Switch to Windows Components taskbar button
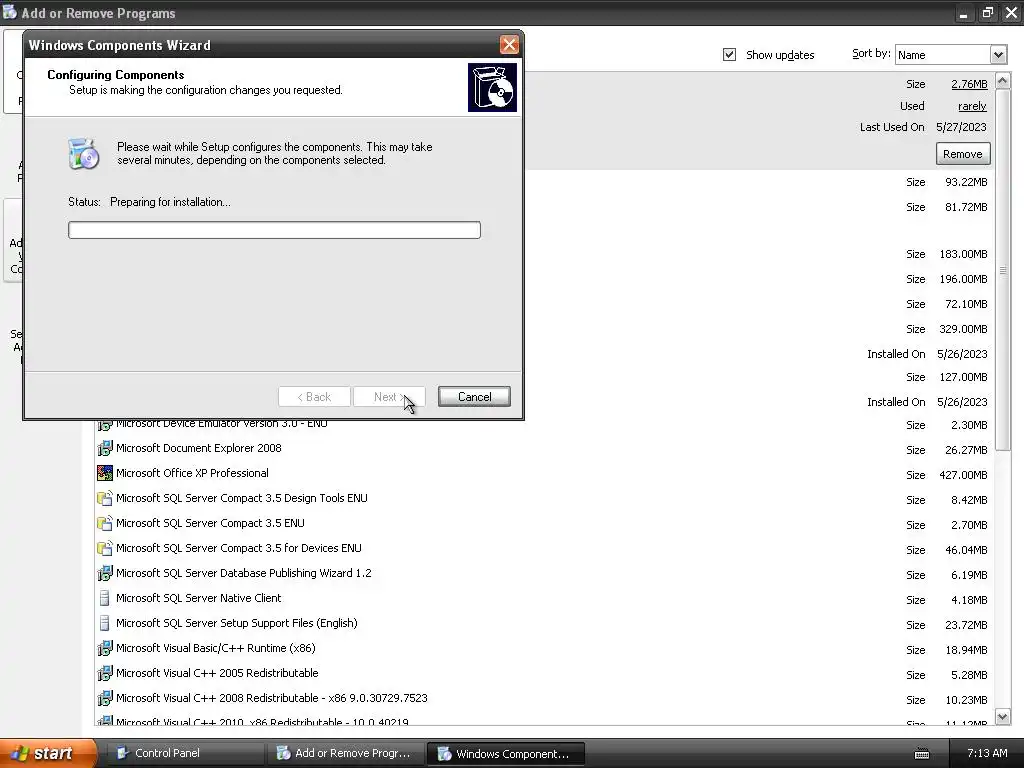 pos(505,753)
